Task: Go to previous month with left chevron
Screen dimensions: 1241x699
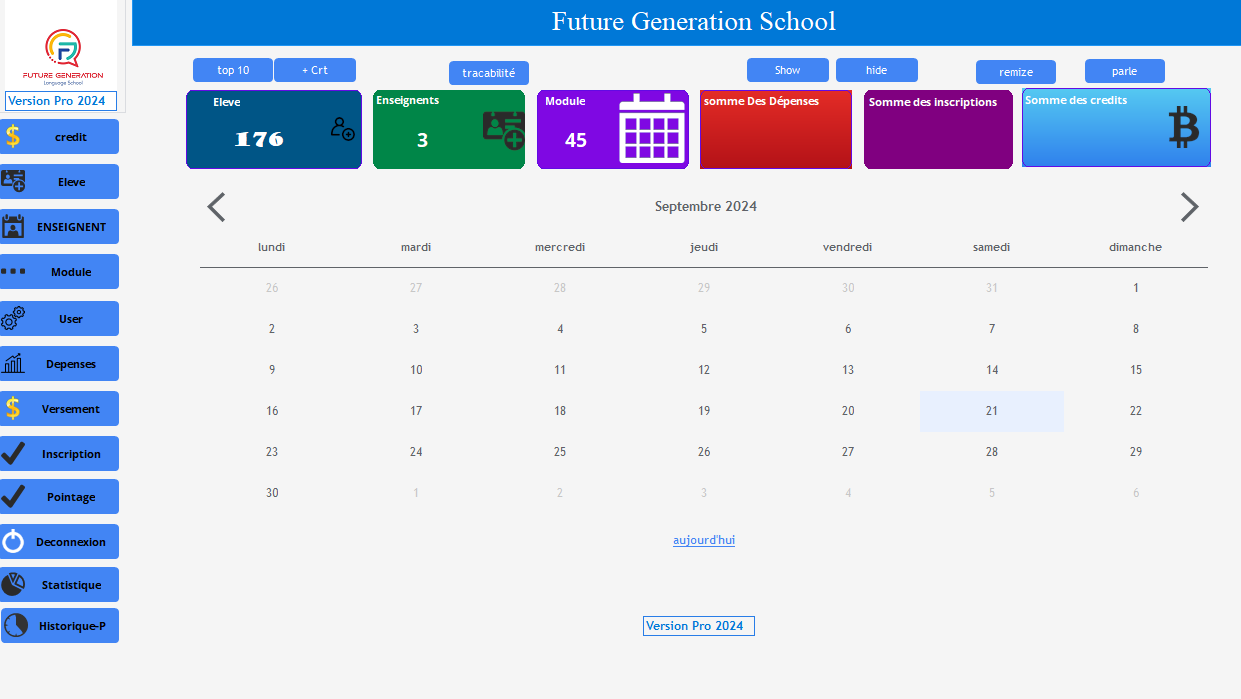Action: pos(216,207)
